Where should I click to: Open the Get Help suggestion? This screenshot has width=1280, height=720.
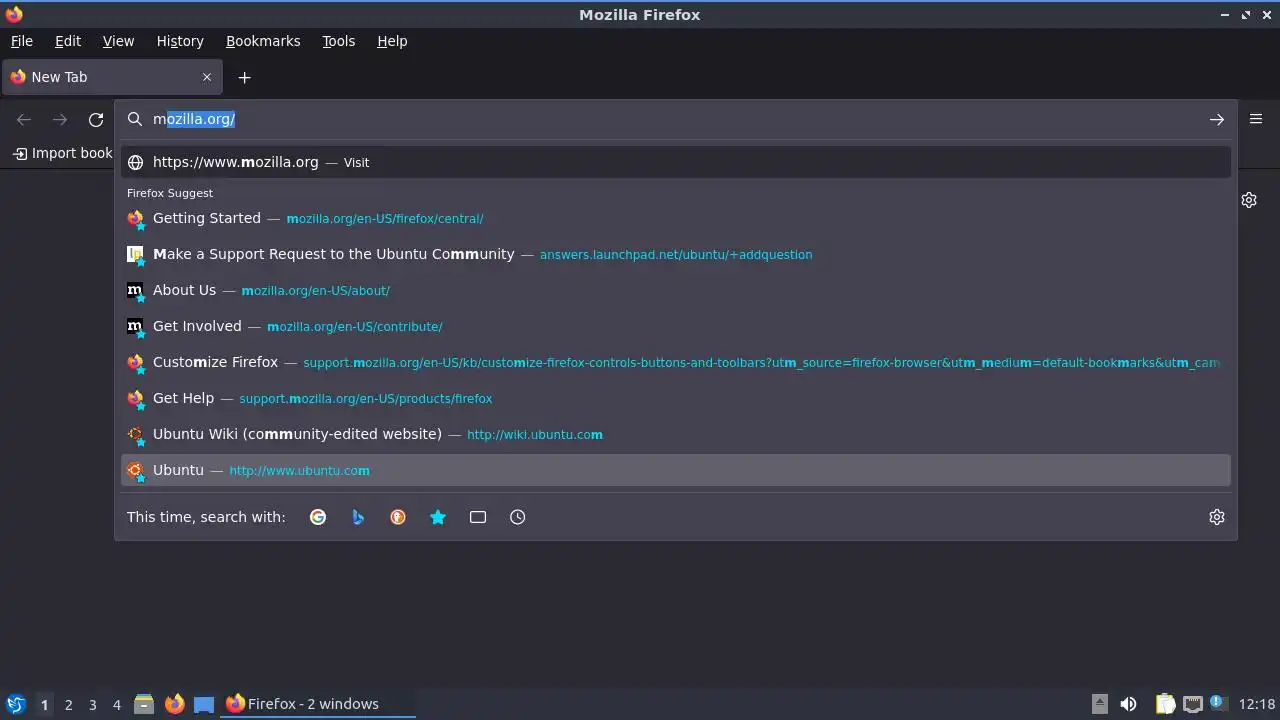[x=676, y=398]
